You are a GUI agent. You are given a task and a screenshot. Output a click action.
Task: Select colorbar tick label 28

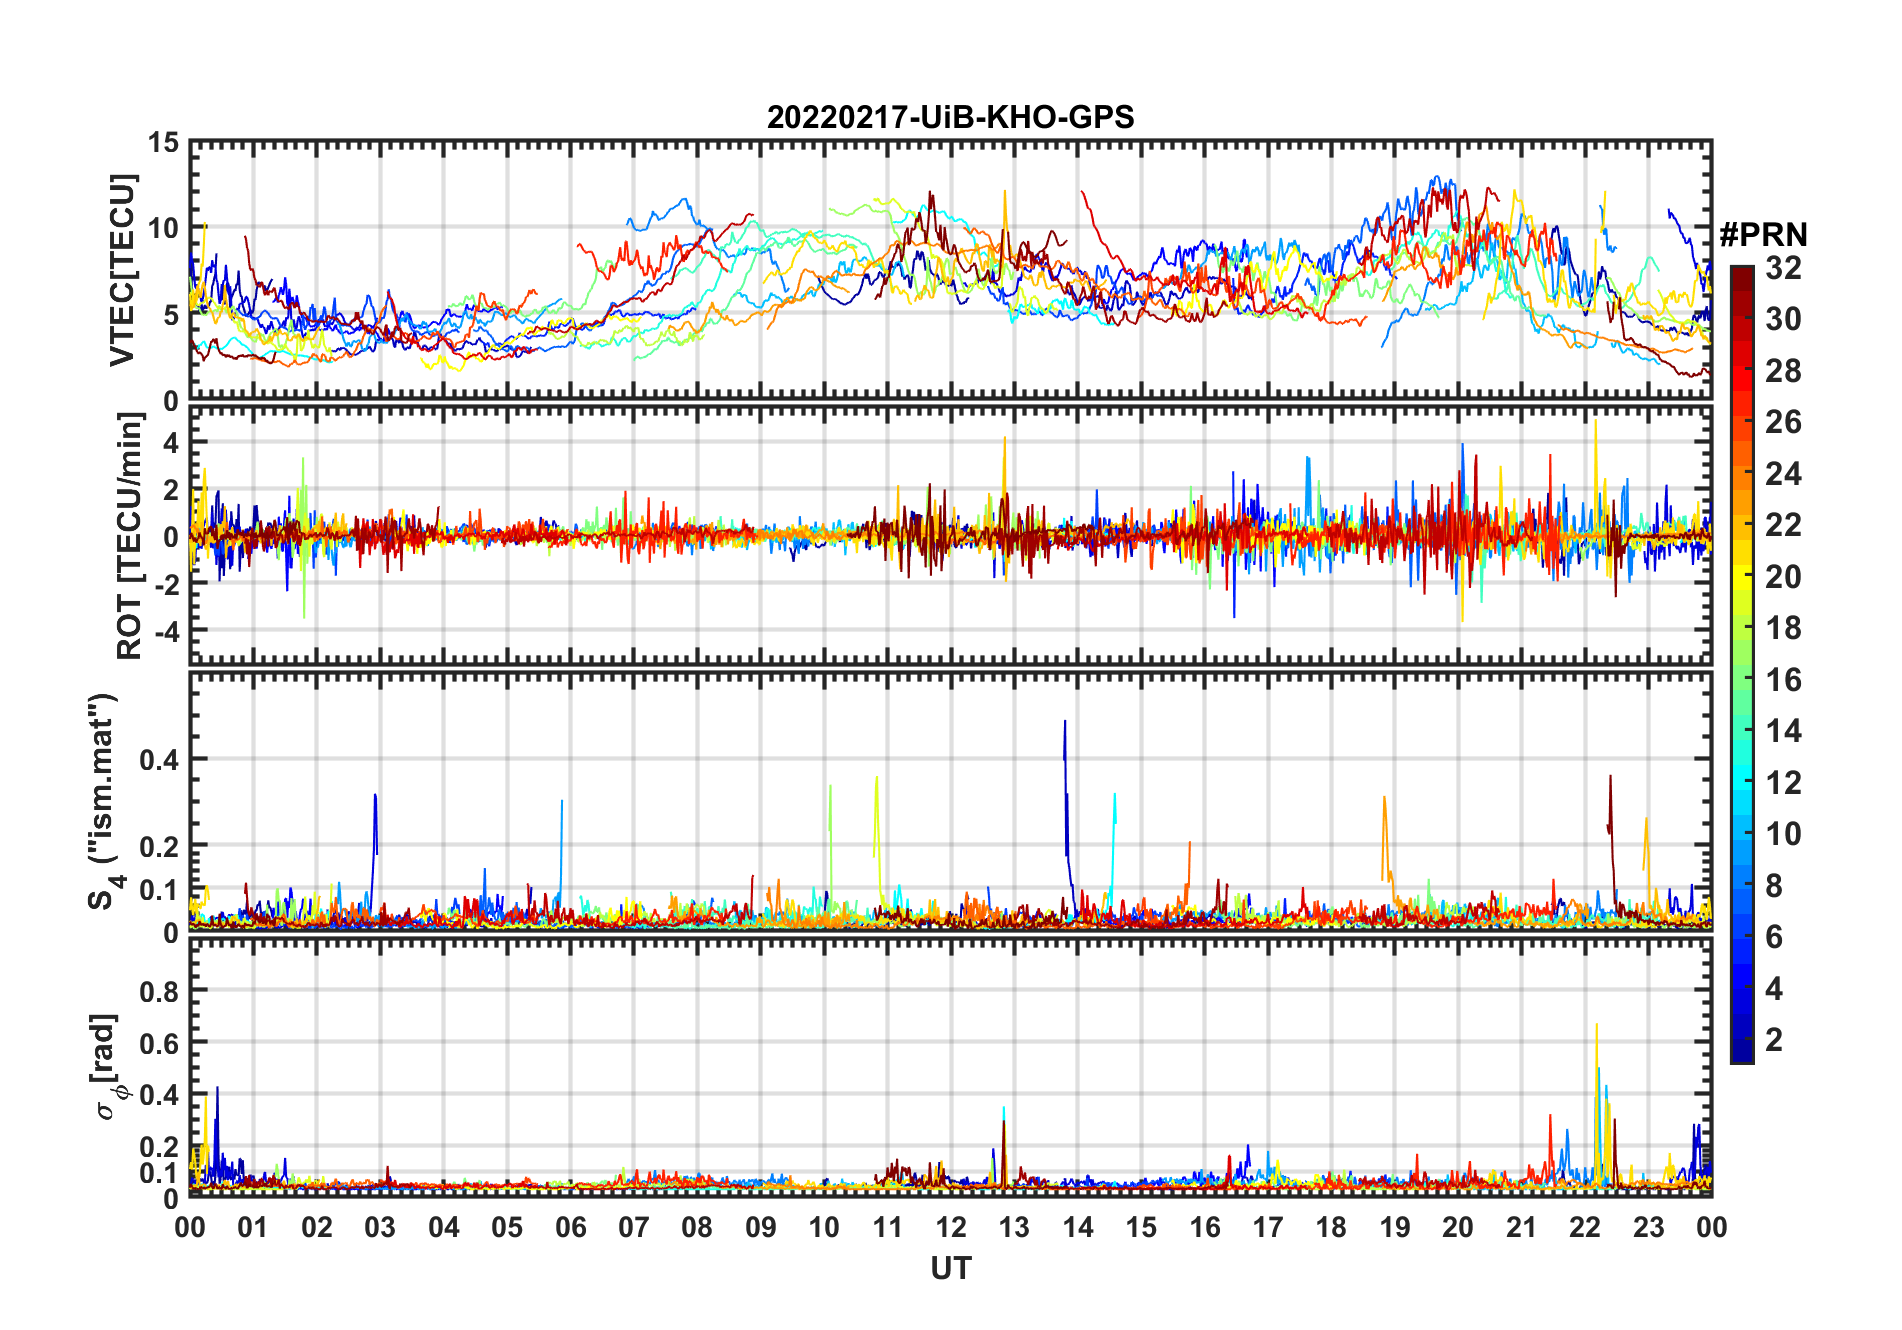[1783, 371]
